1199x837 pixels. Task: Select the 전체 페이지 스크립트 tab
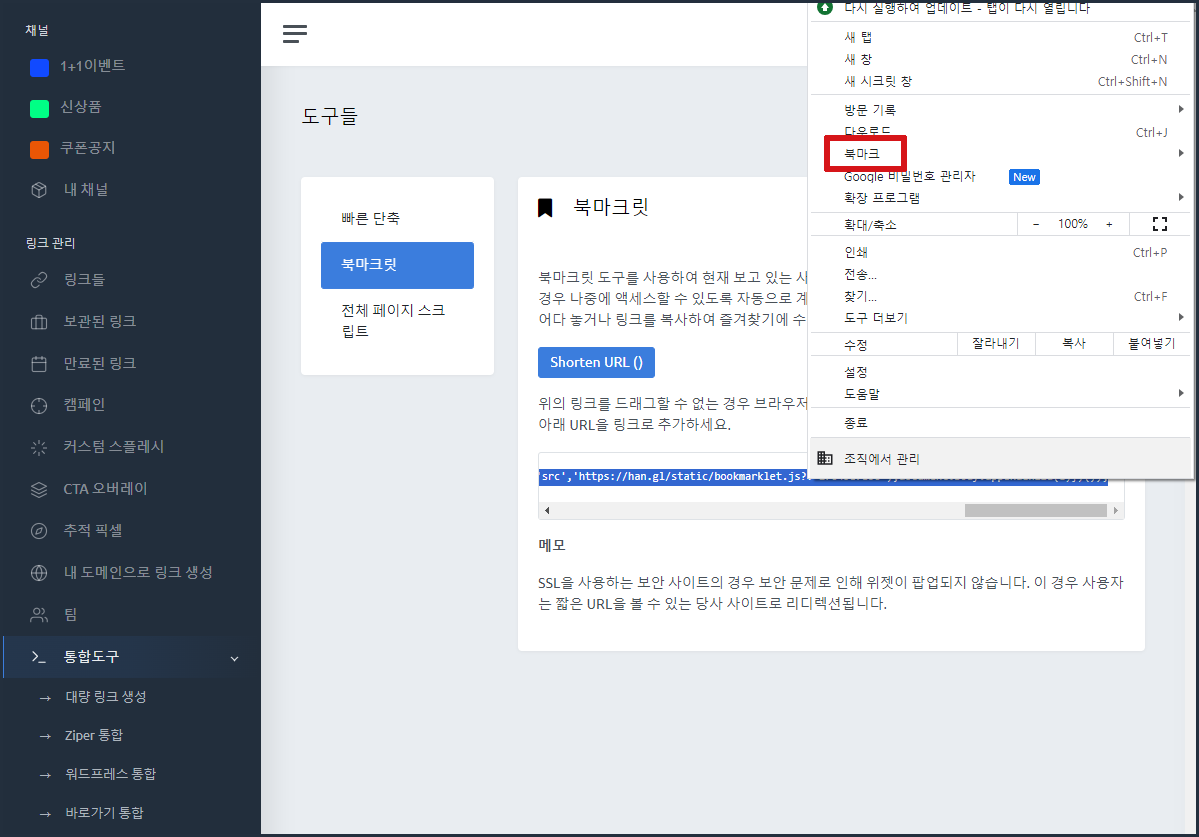click(398, 320)
